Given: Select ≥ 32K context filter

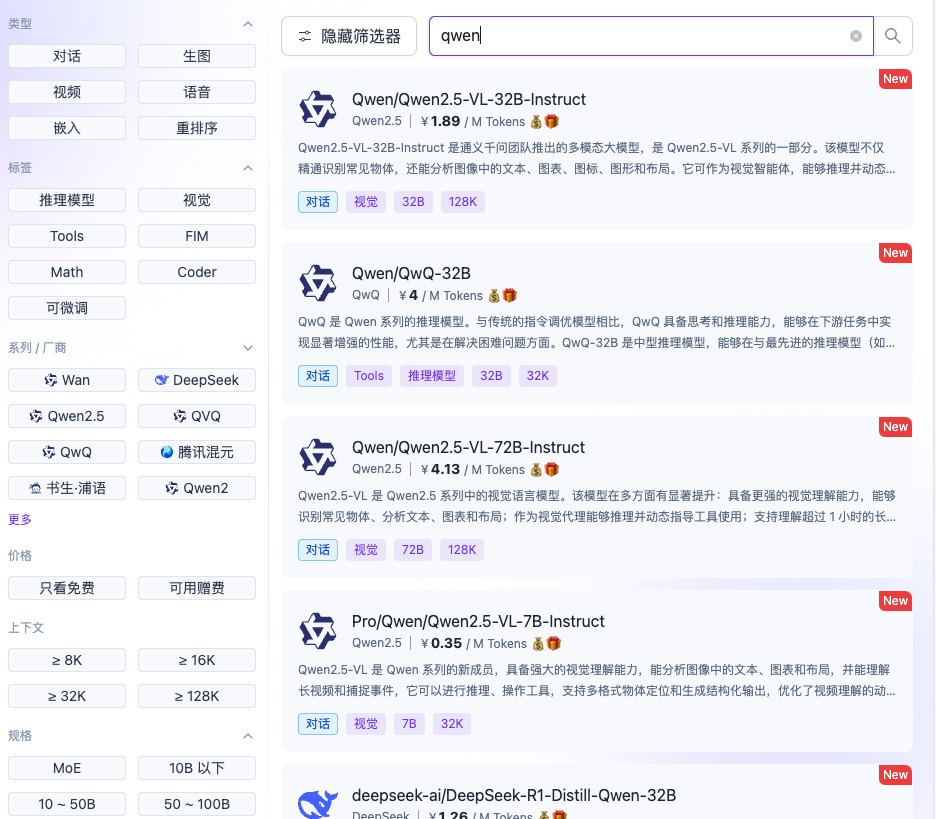Looking at the screenshot, I should coord(67,696).
